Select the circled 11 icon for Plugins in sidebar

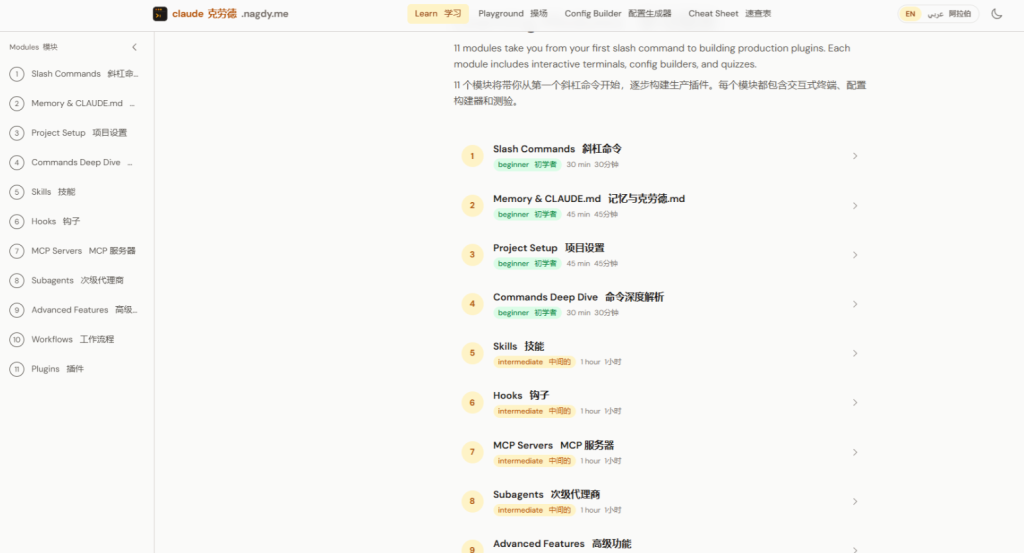(17, 369)
